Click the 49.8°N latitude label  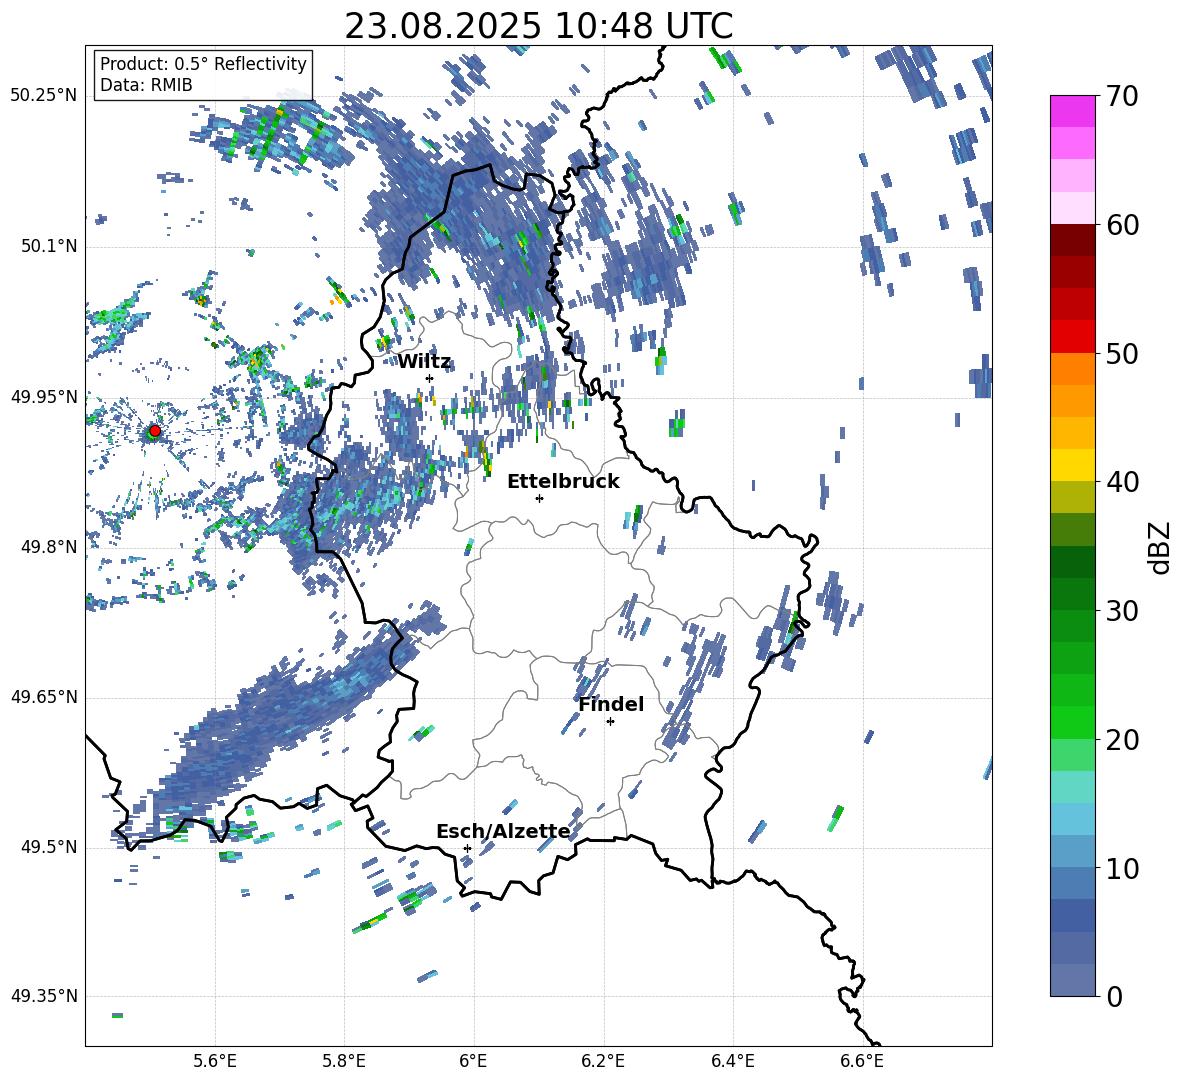pyautogui.click(x=49, y=547)
